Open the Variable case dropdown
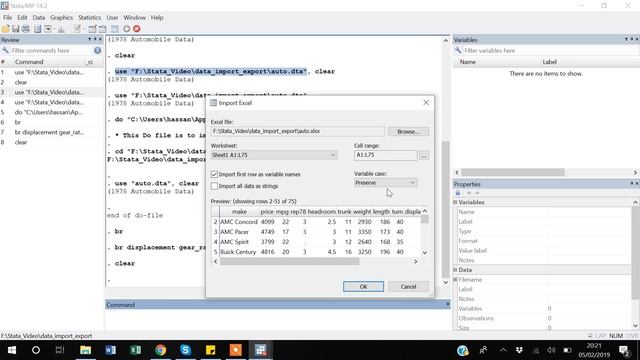The height and width of the screenshot is (360, 640). point(413,183)
